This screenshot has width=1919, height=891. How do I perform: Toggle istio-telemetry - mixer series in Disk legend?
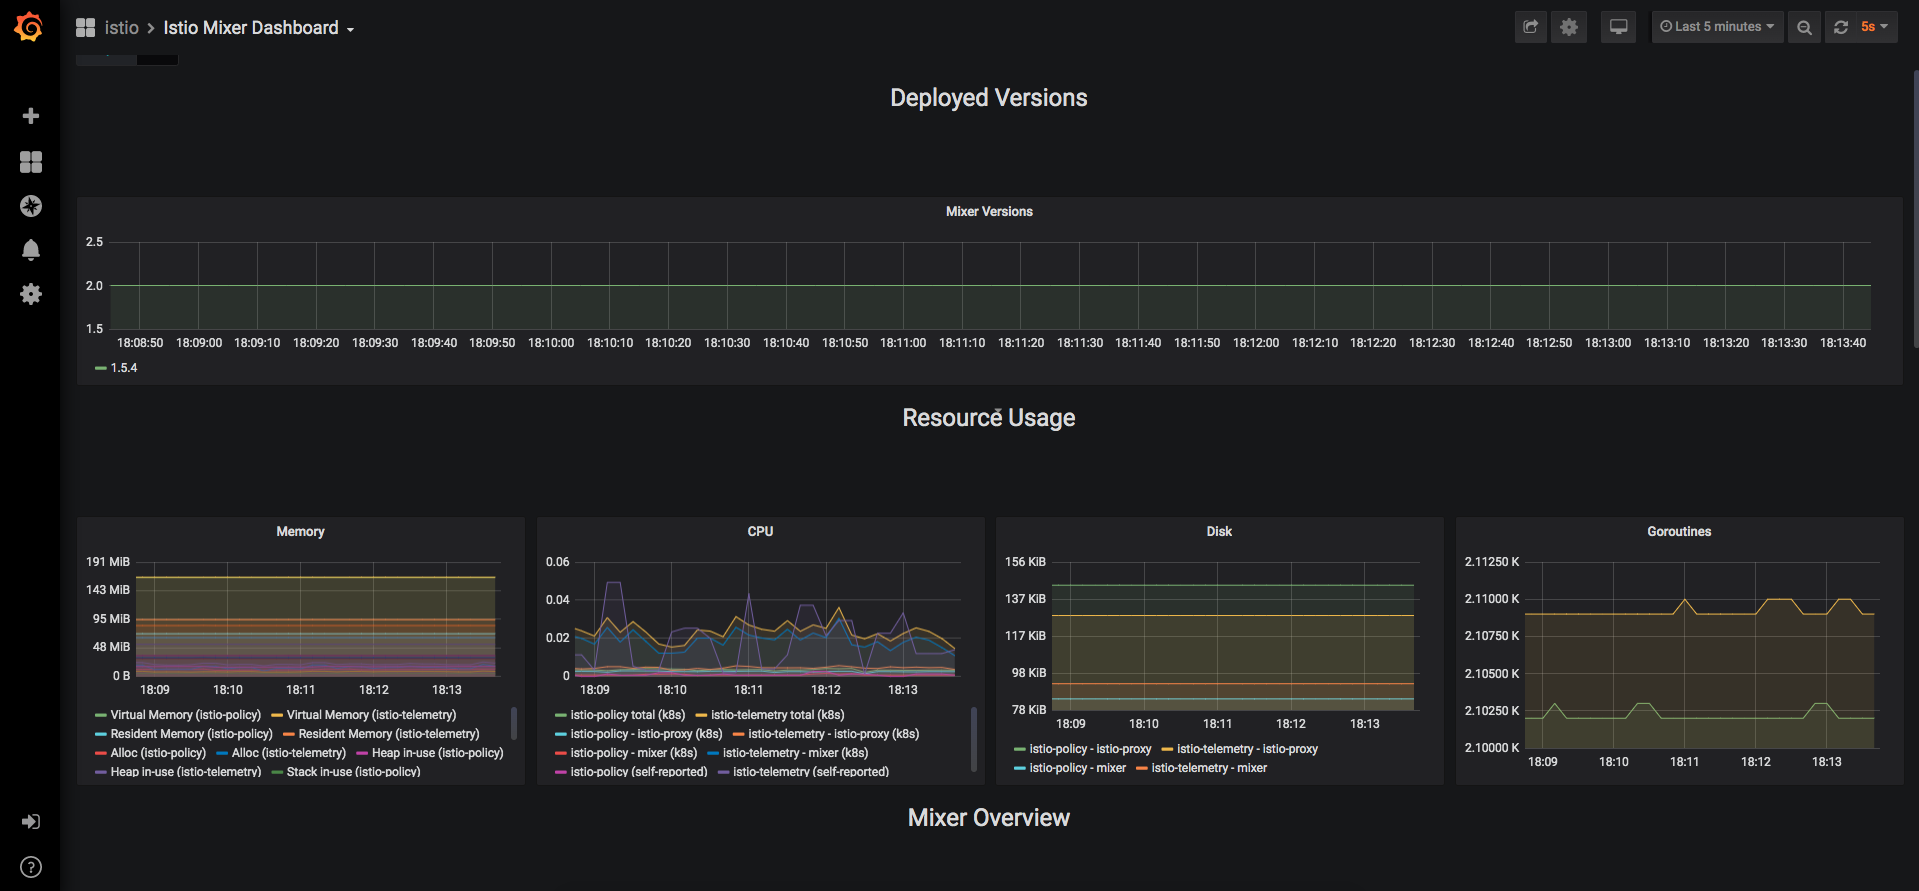(x=1208, y=768)
